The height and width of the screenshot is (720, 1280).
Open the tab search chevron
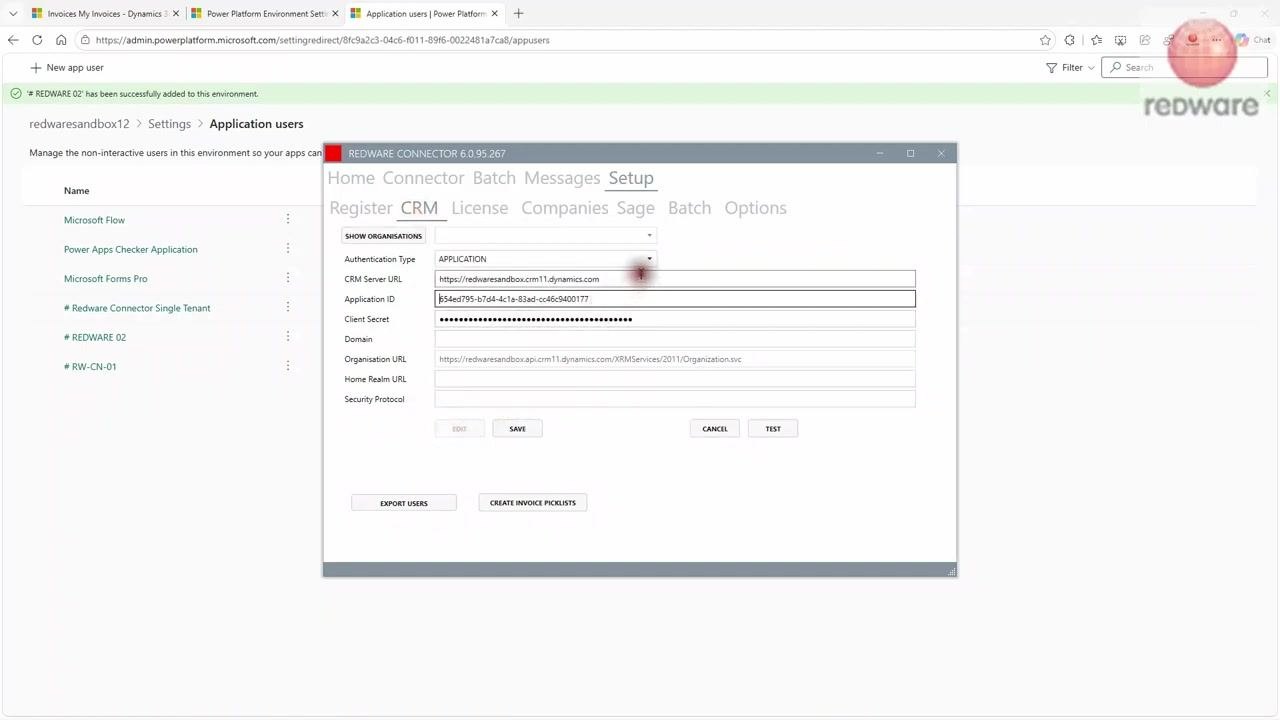pyautogui.click(x=13, y=14)
